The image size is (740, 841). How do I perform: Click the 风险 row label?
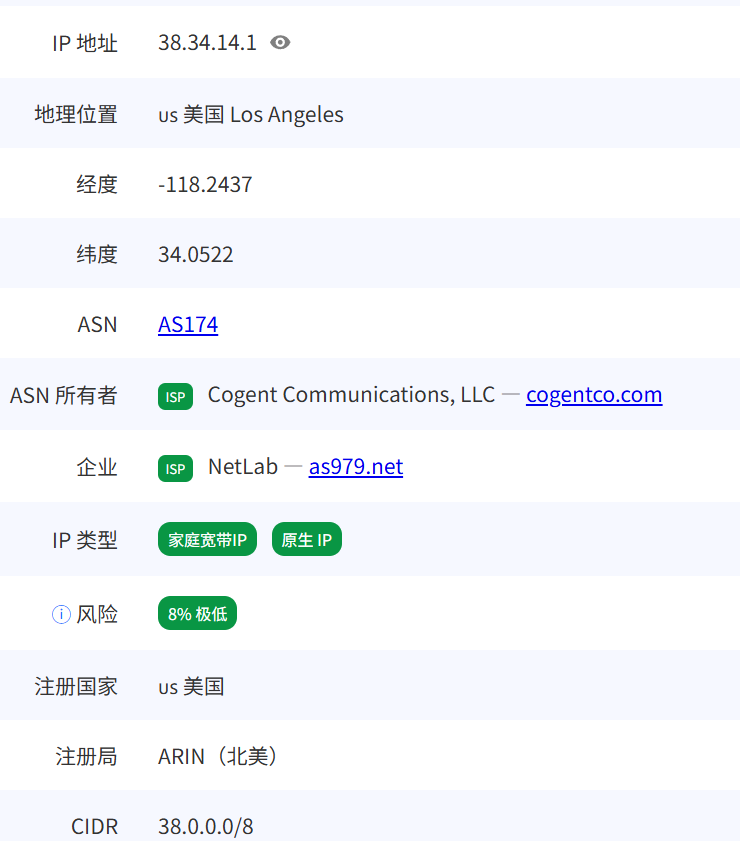[97, 614]
